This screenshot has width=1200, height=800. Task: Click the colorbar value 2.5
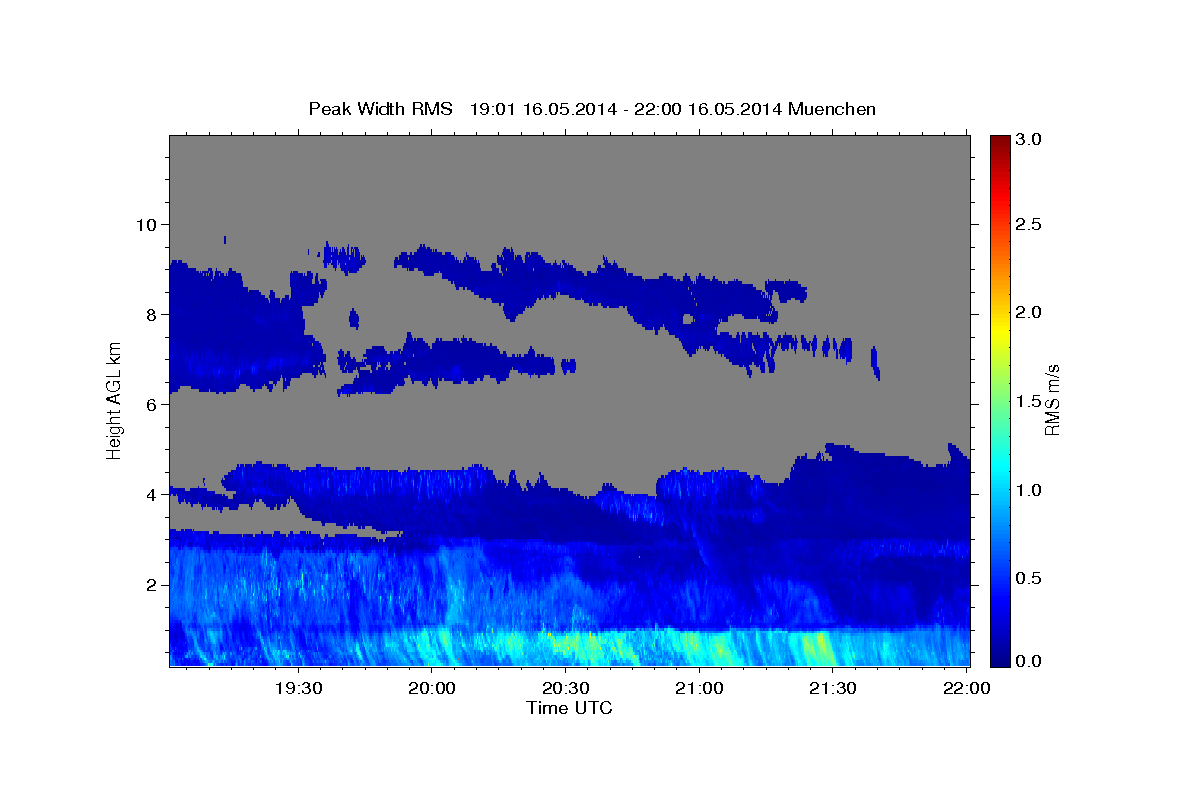pos(1030,224)
